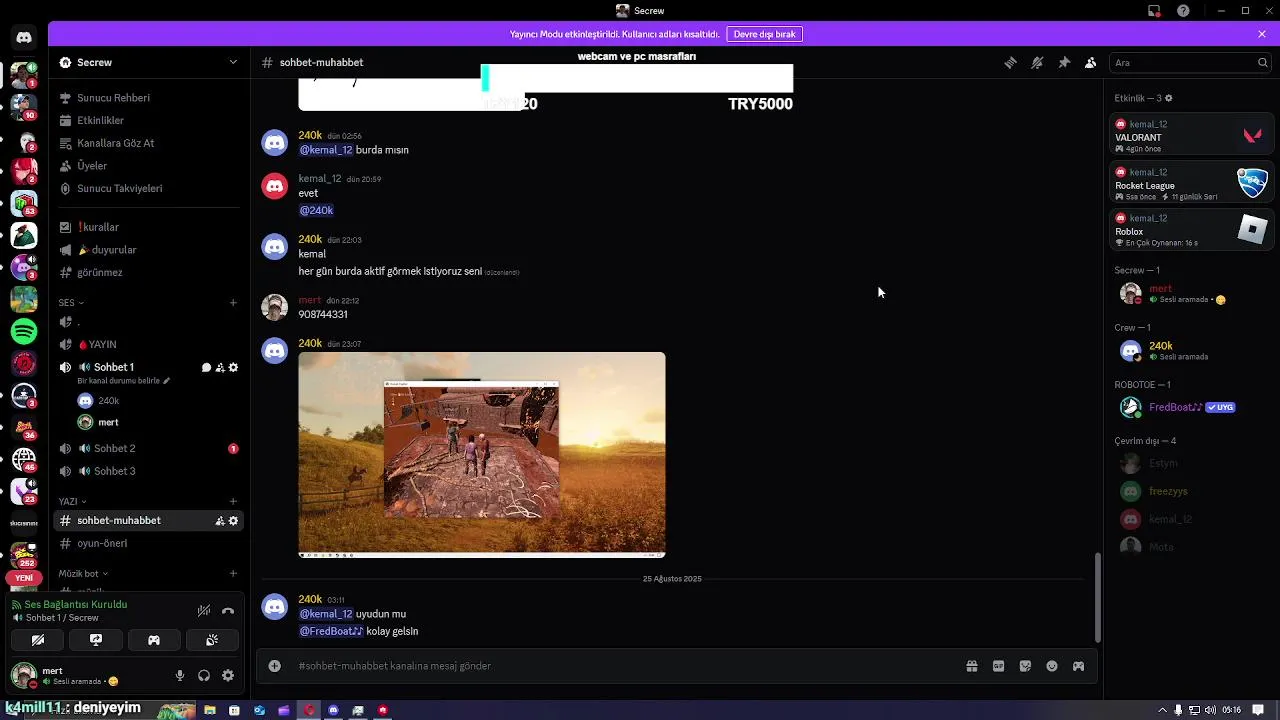The image size is (1280, 720).
Task: Open Kanallara Göz At
Action: tap(149, 143)
